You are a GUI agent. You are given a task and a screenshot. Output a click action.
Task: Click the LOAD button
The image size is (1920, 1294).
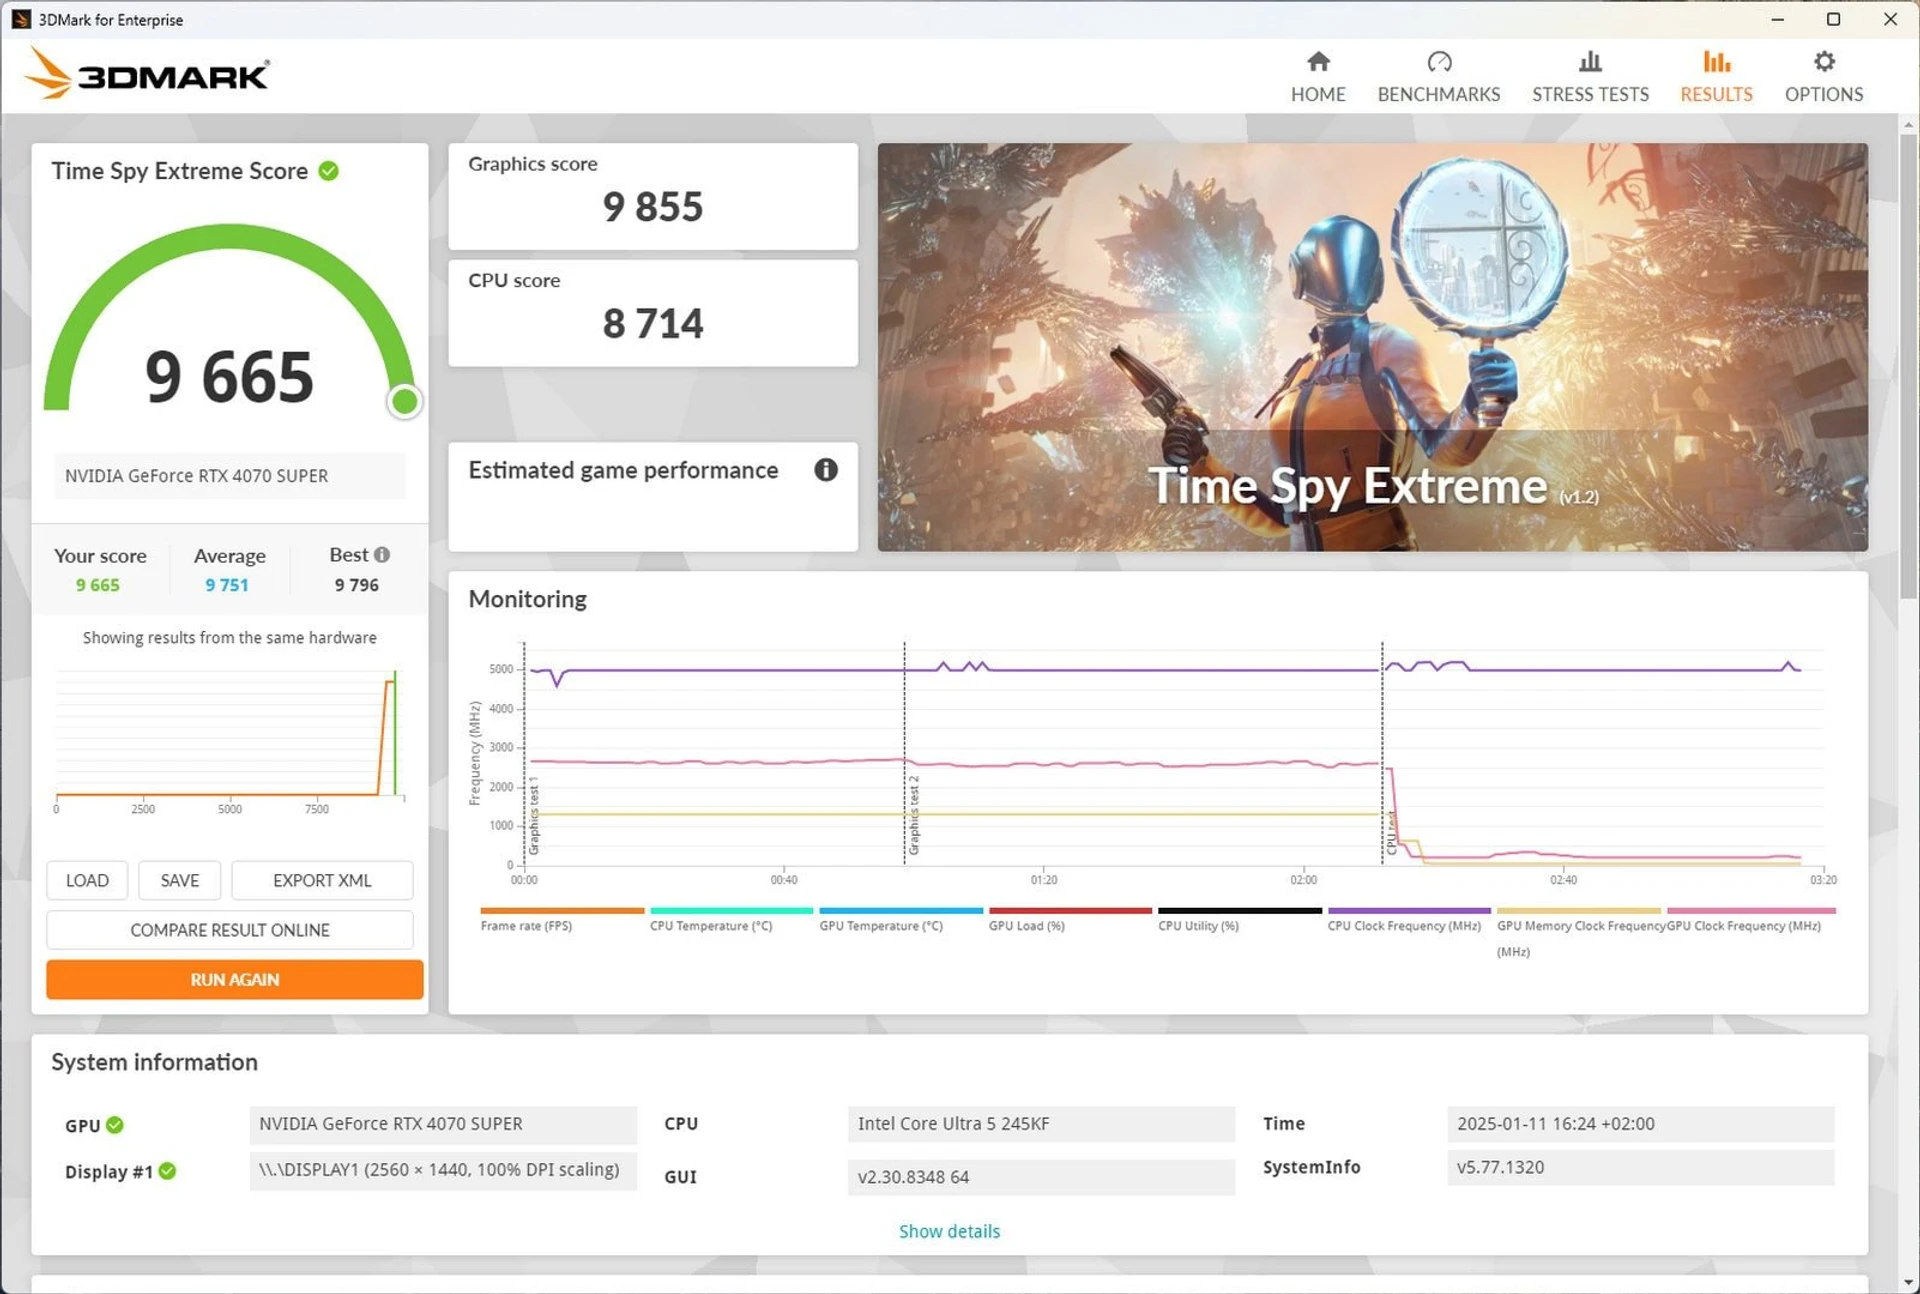tap(87, 880)
